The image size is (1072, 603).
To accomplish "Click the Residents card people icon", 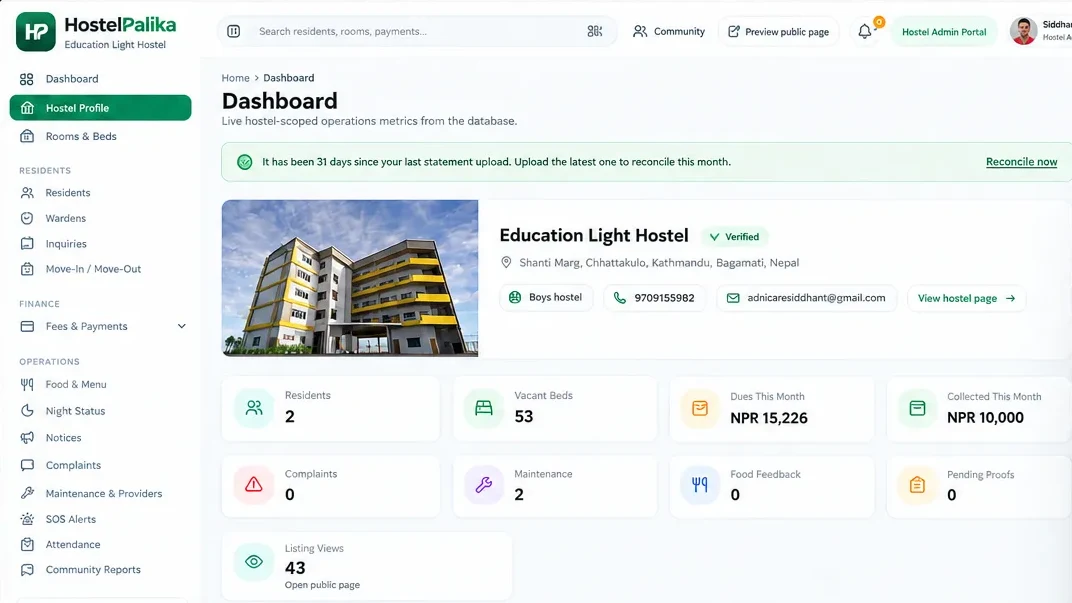I will point(254,408).
